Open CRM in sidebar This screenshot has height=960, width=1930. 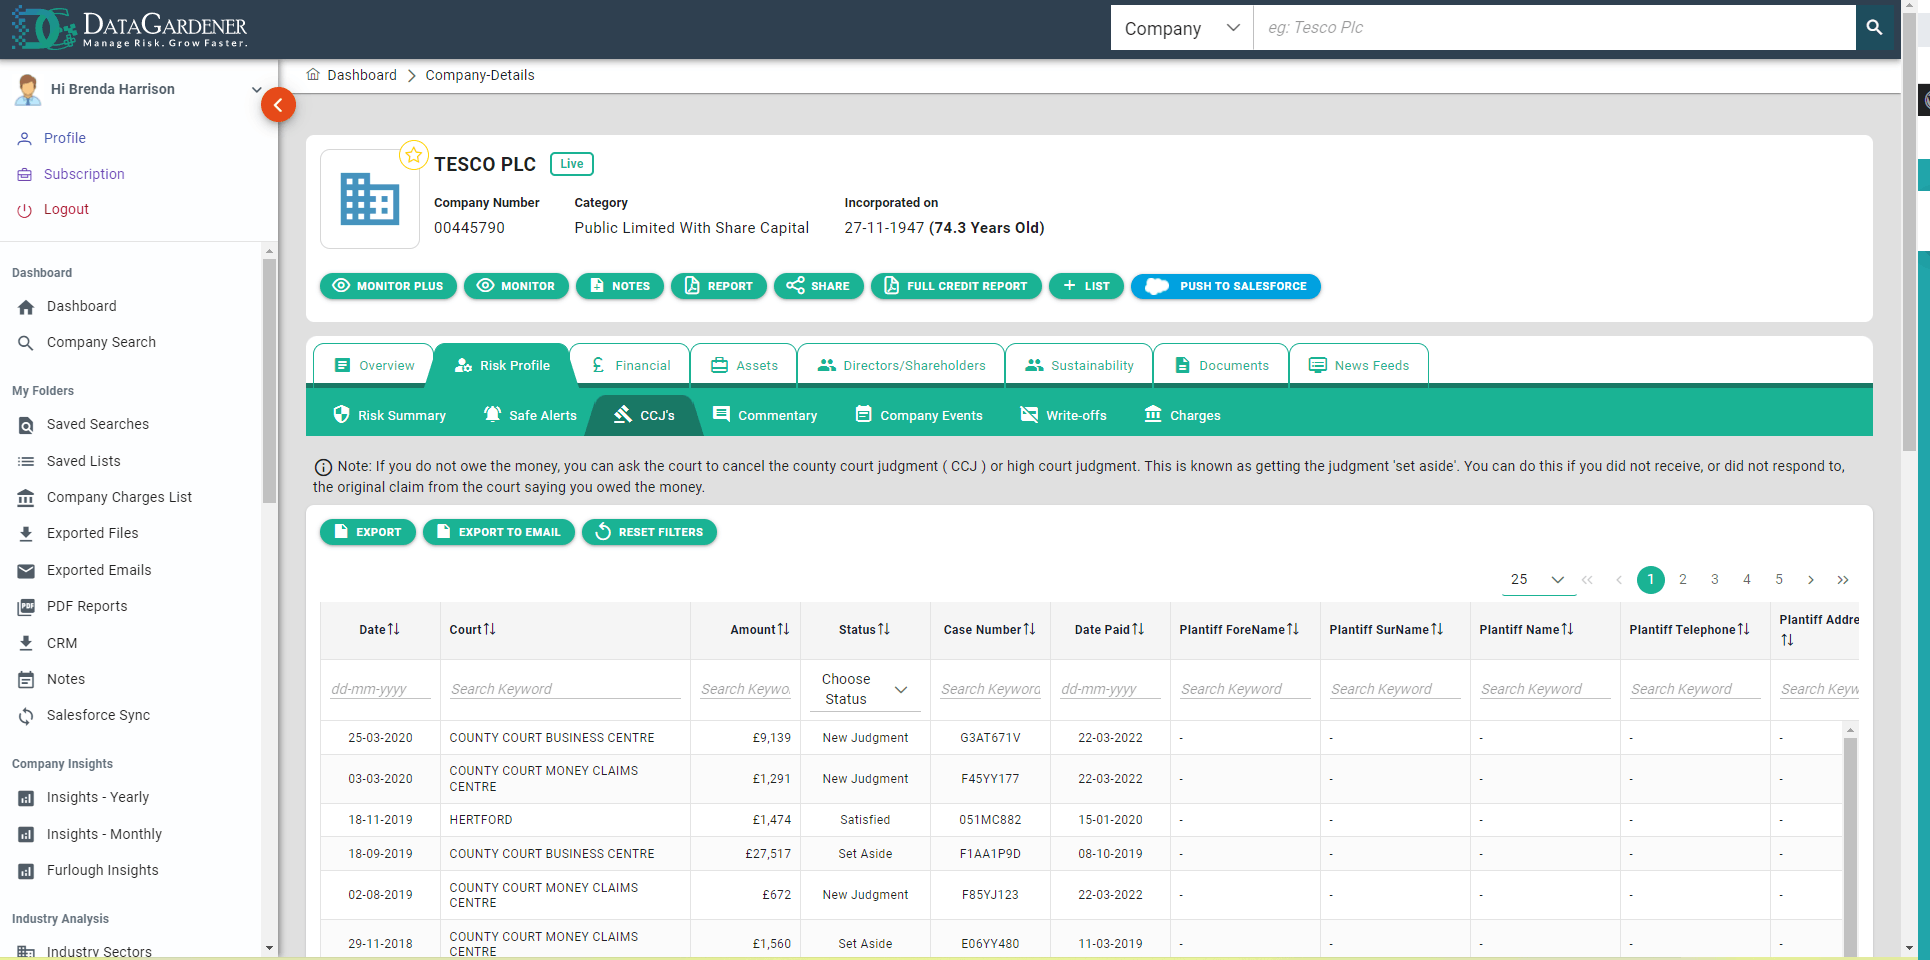click(x=62, y=643)
